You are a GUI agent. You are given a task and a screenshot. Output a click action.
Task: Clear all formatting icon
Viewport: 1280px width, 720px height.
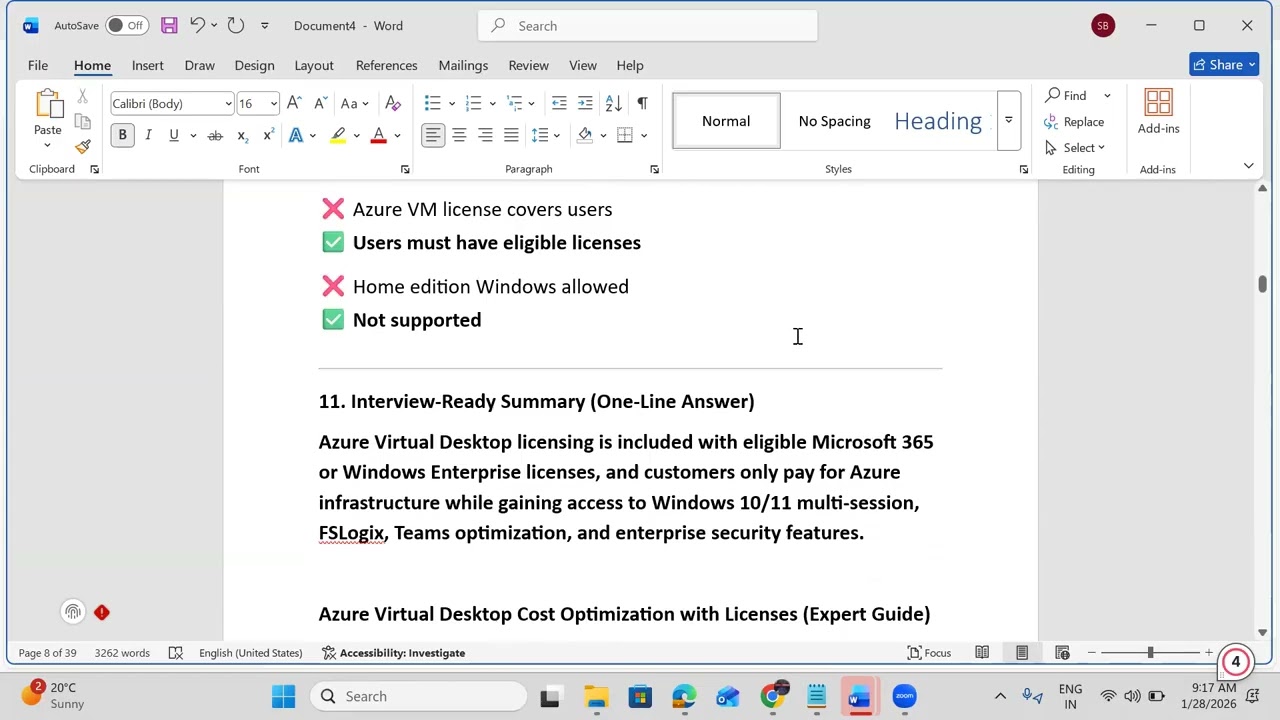(x=393, y=103)
